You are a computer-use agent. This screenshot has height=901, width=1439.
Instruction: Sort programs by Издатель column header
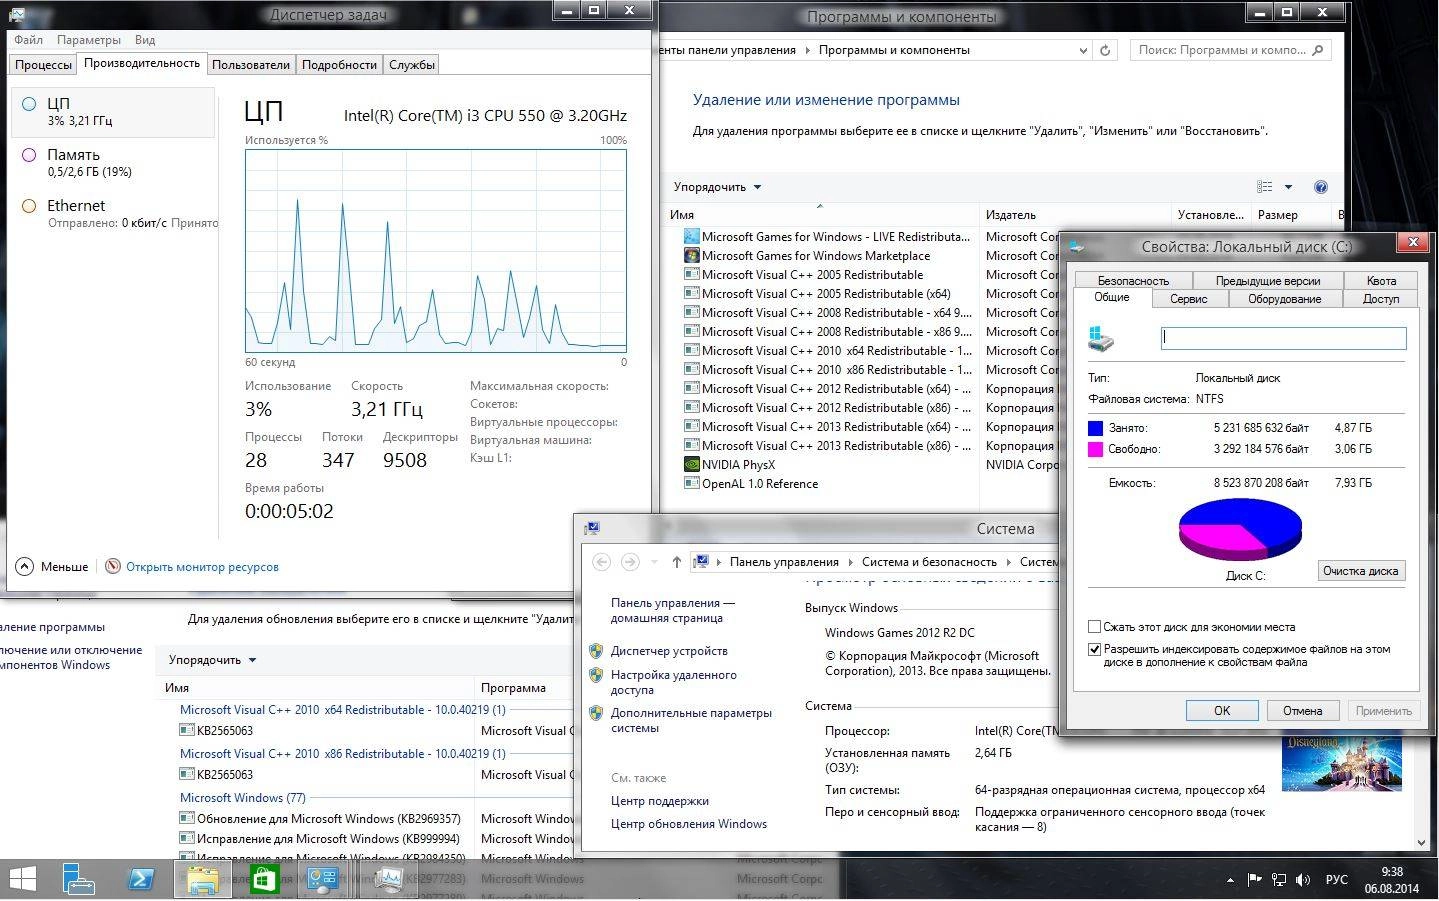click(x=1075, y=215)
